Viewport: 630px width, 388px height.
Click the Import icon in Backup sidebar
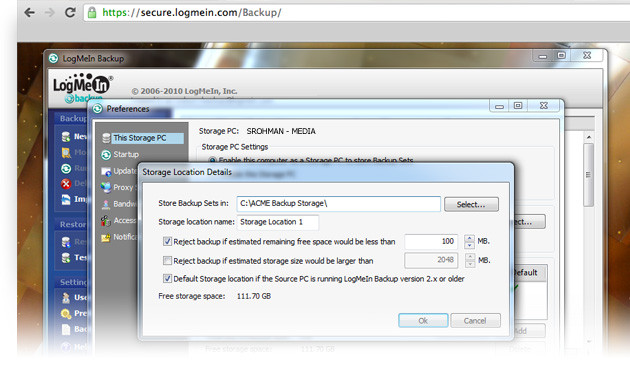(x=66, y=199)
